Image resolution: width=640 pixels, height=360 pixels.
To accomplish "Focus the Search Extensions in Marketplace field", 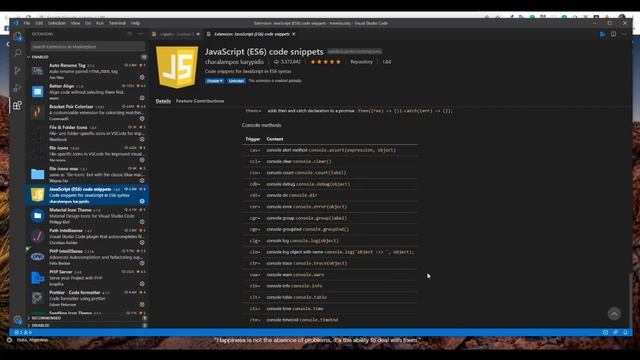I will point(88,47).
